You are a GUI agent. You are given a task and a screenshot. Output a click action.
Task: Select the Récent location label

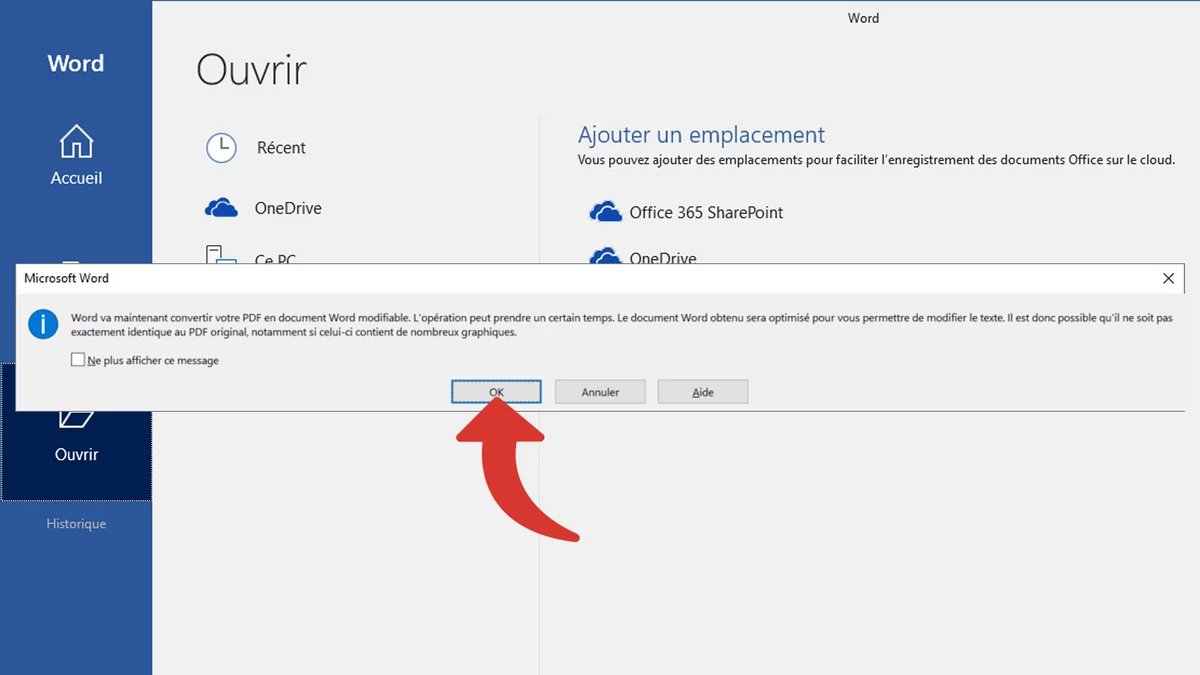[x=281, y=148]
